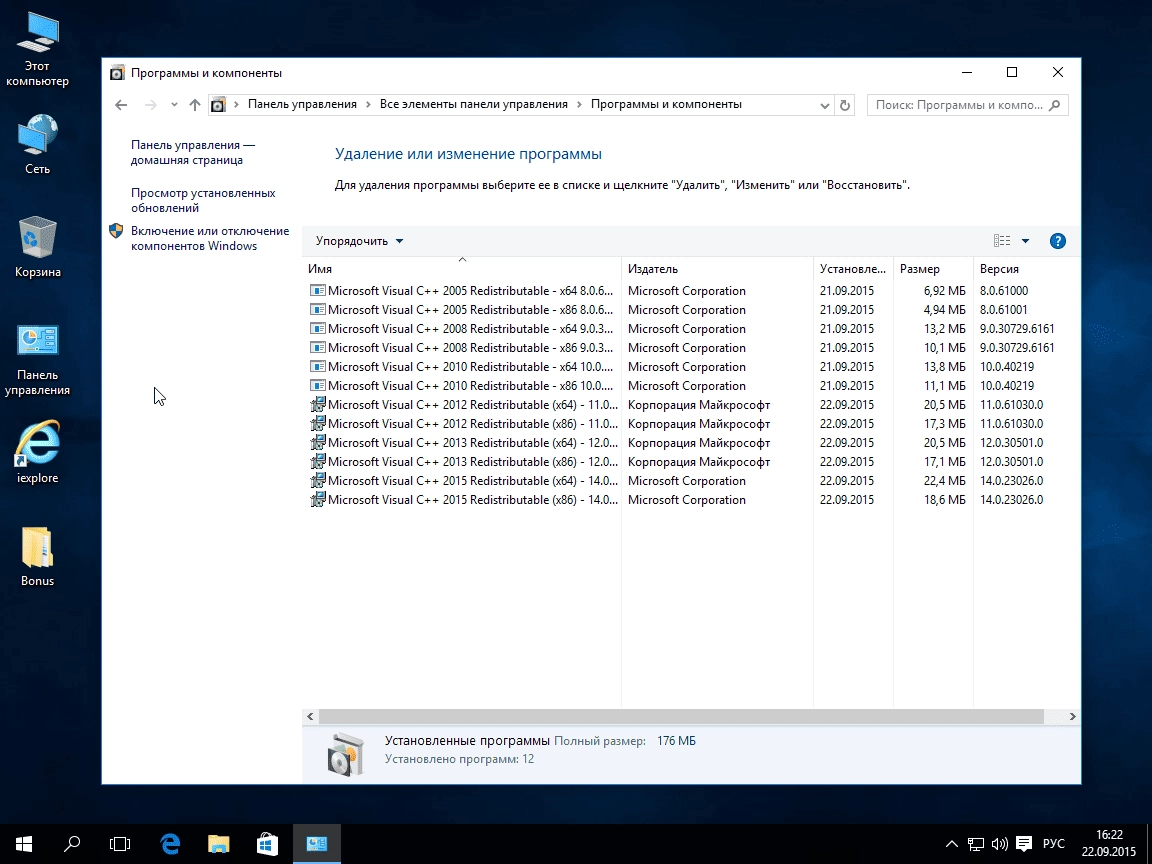Sort by Версия column header
This screenshot has height=864, width=1152.
pos(1026,269)
